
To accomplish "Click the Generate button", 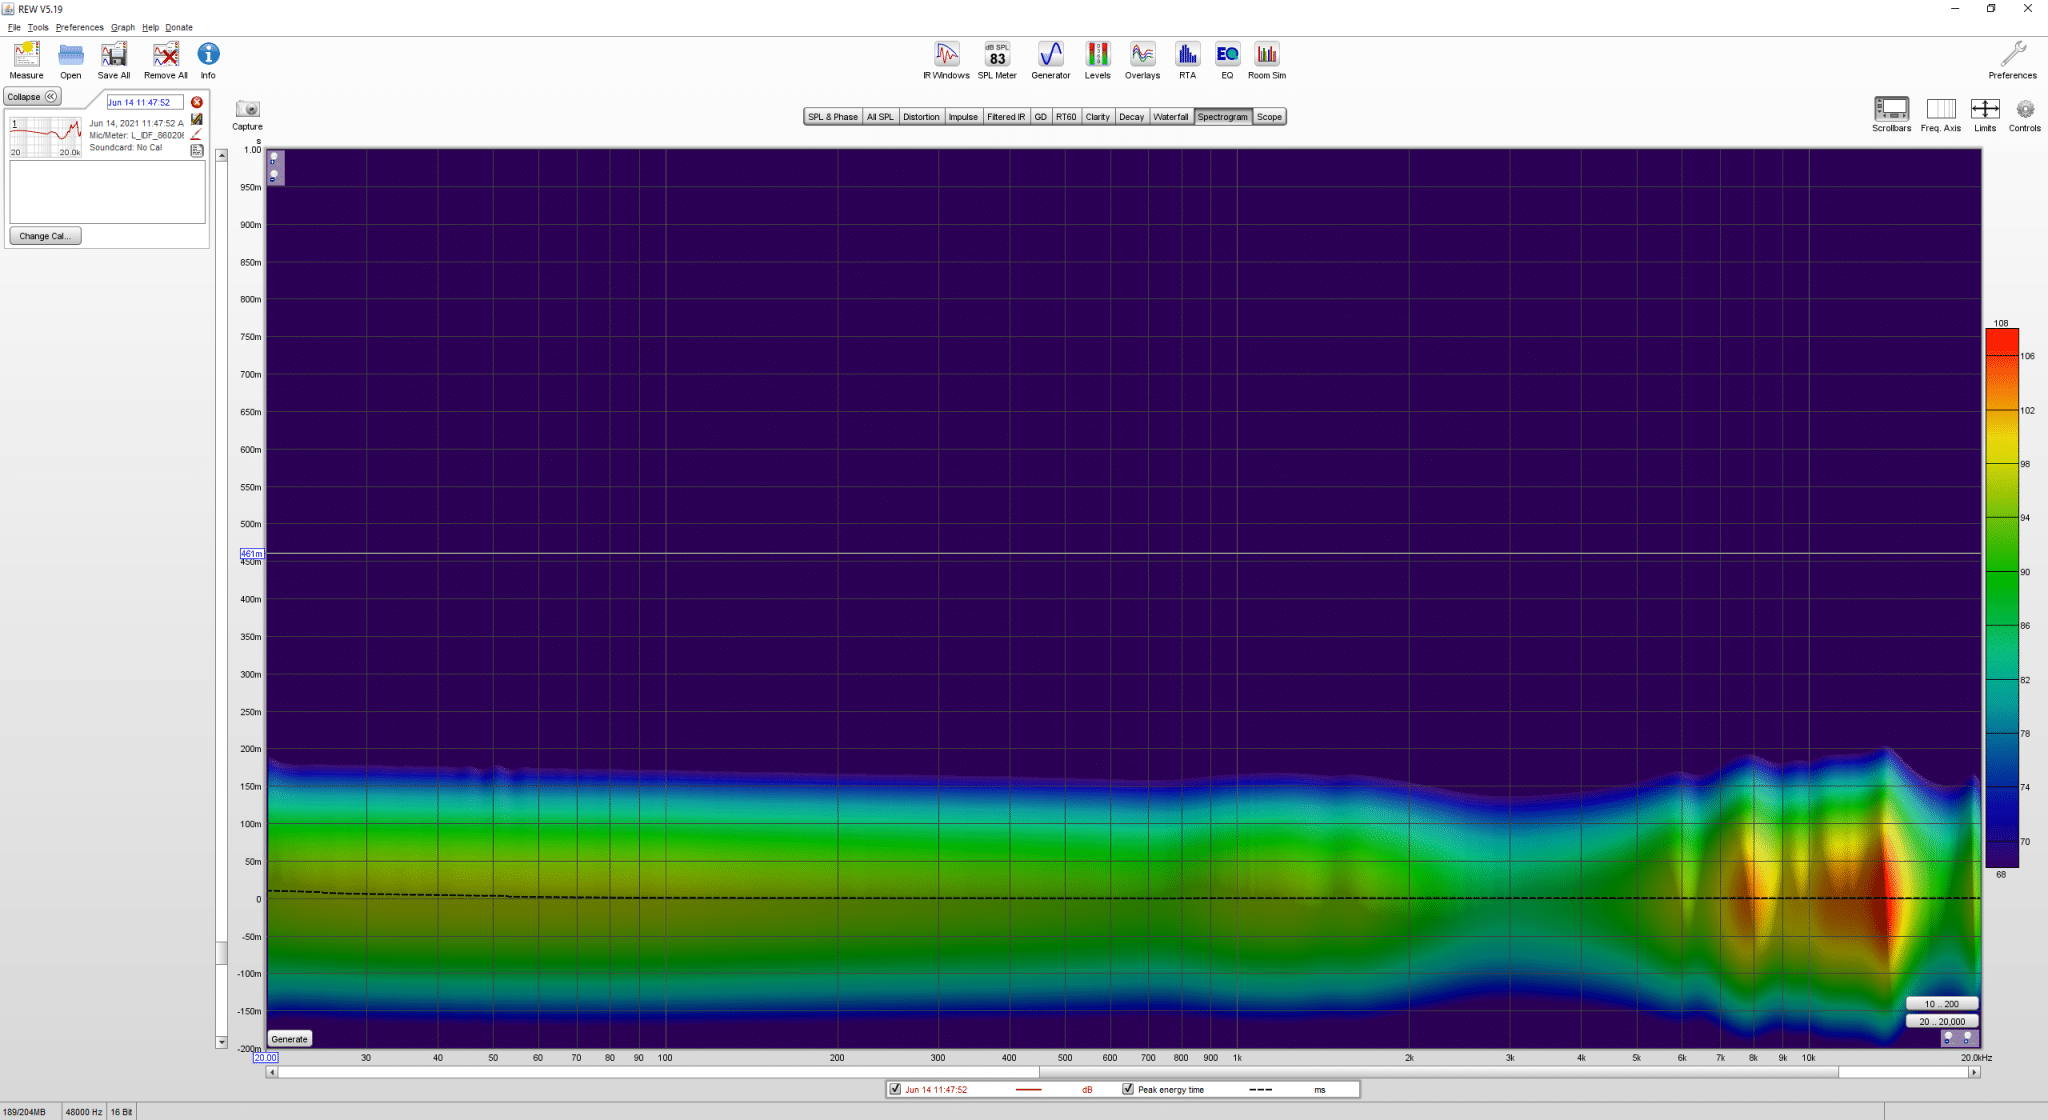I will 290,1039.
